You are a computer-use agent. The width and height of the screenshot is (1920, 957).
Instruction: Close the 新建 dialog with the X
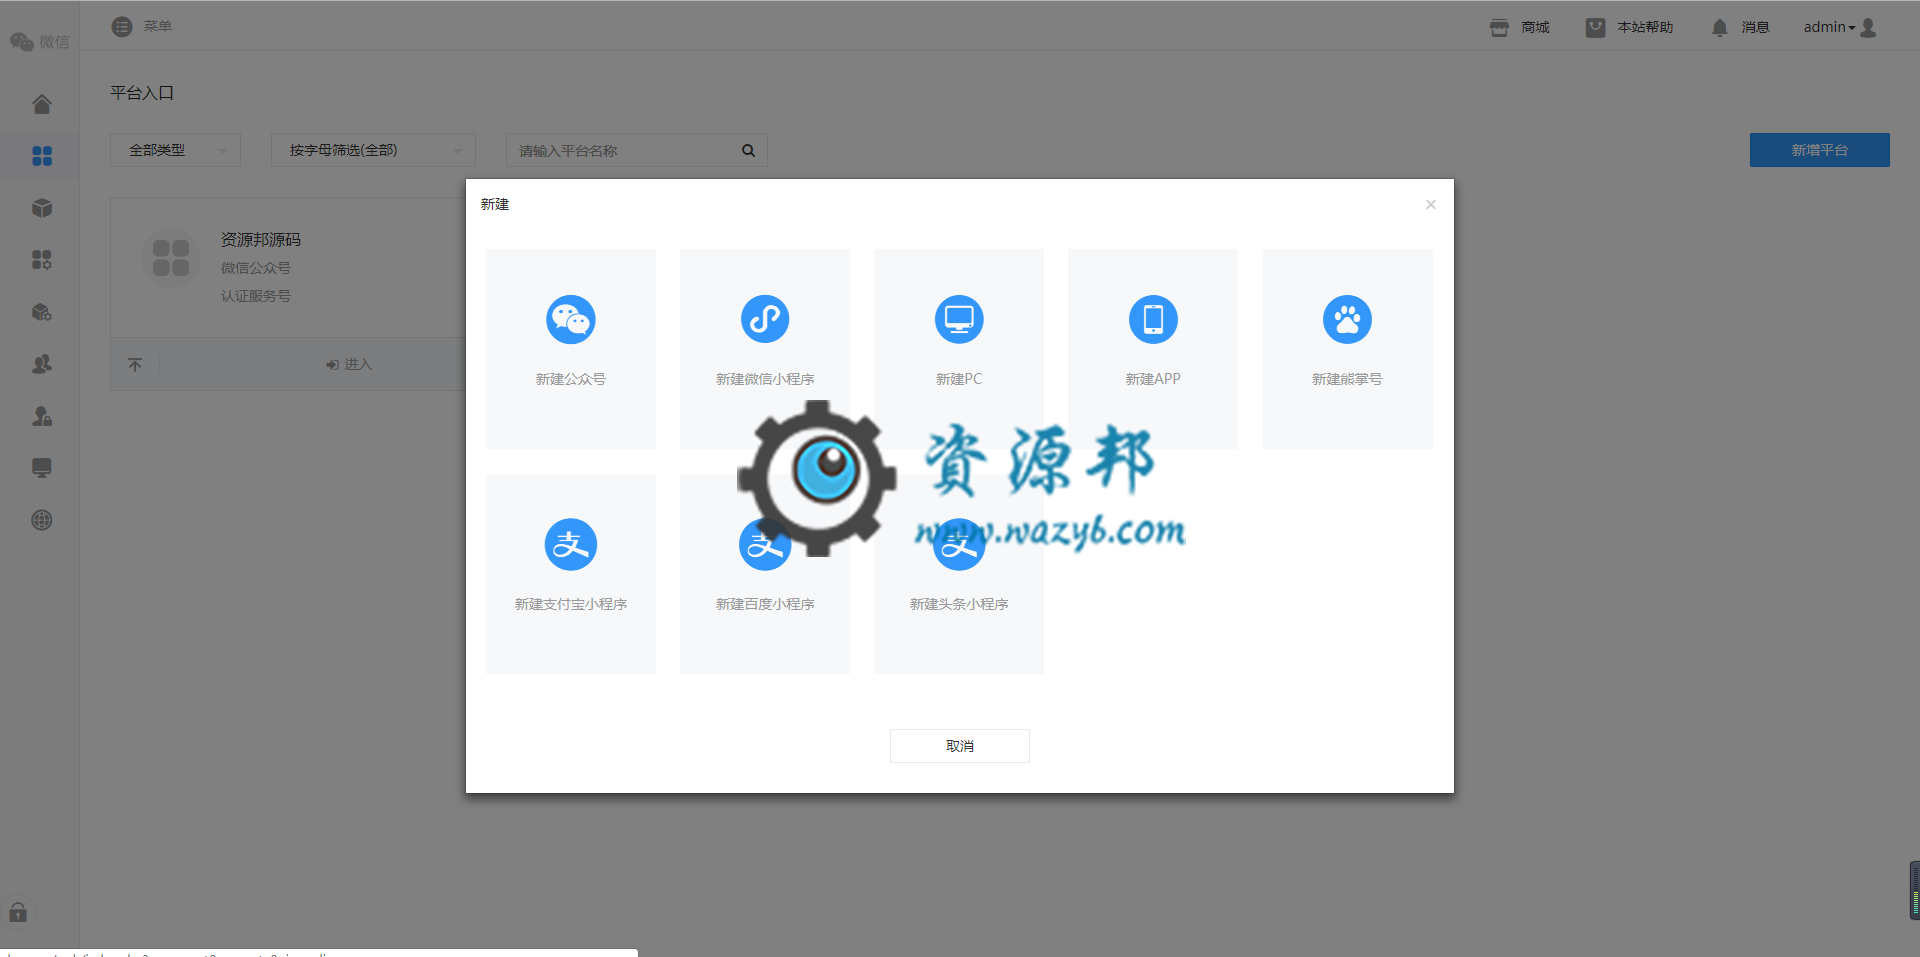1431,205
